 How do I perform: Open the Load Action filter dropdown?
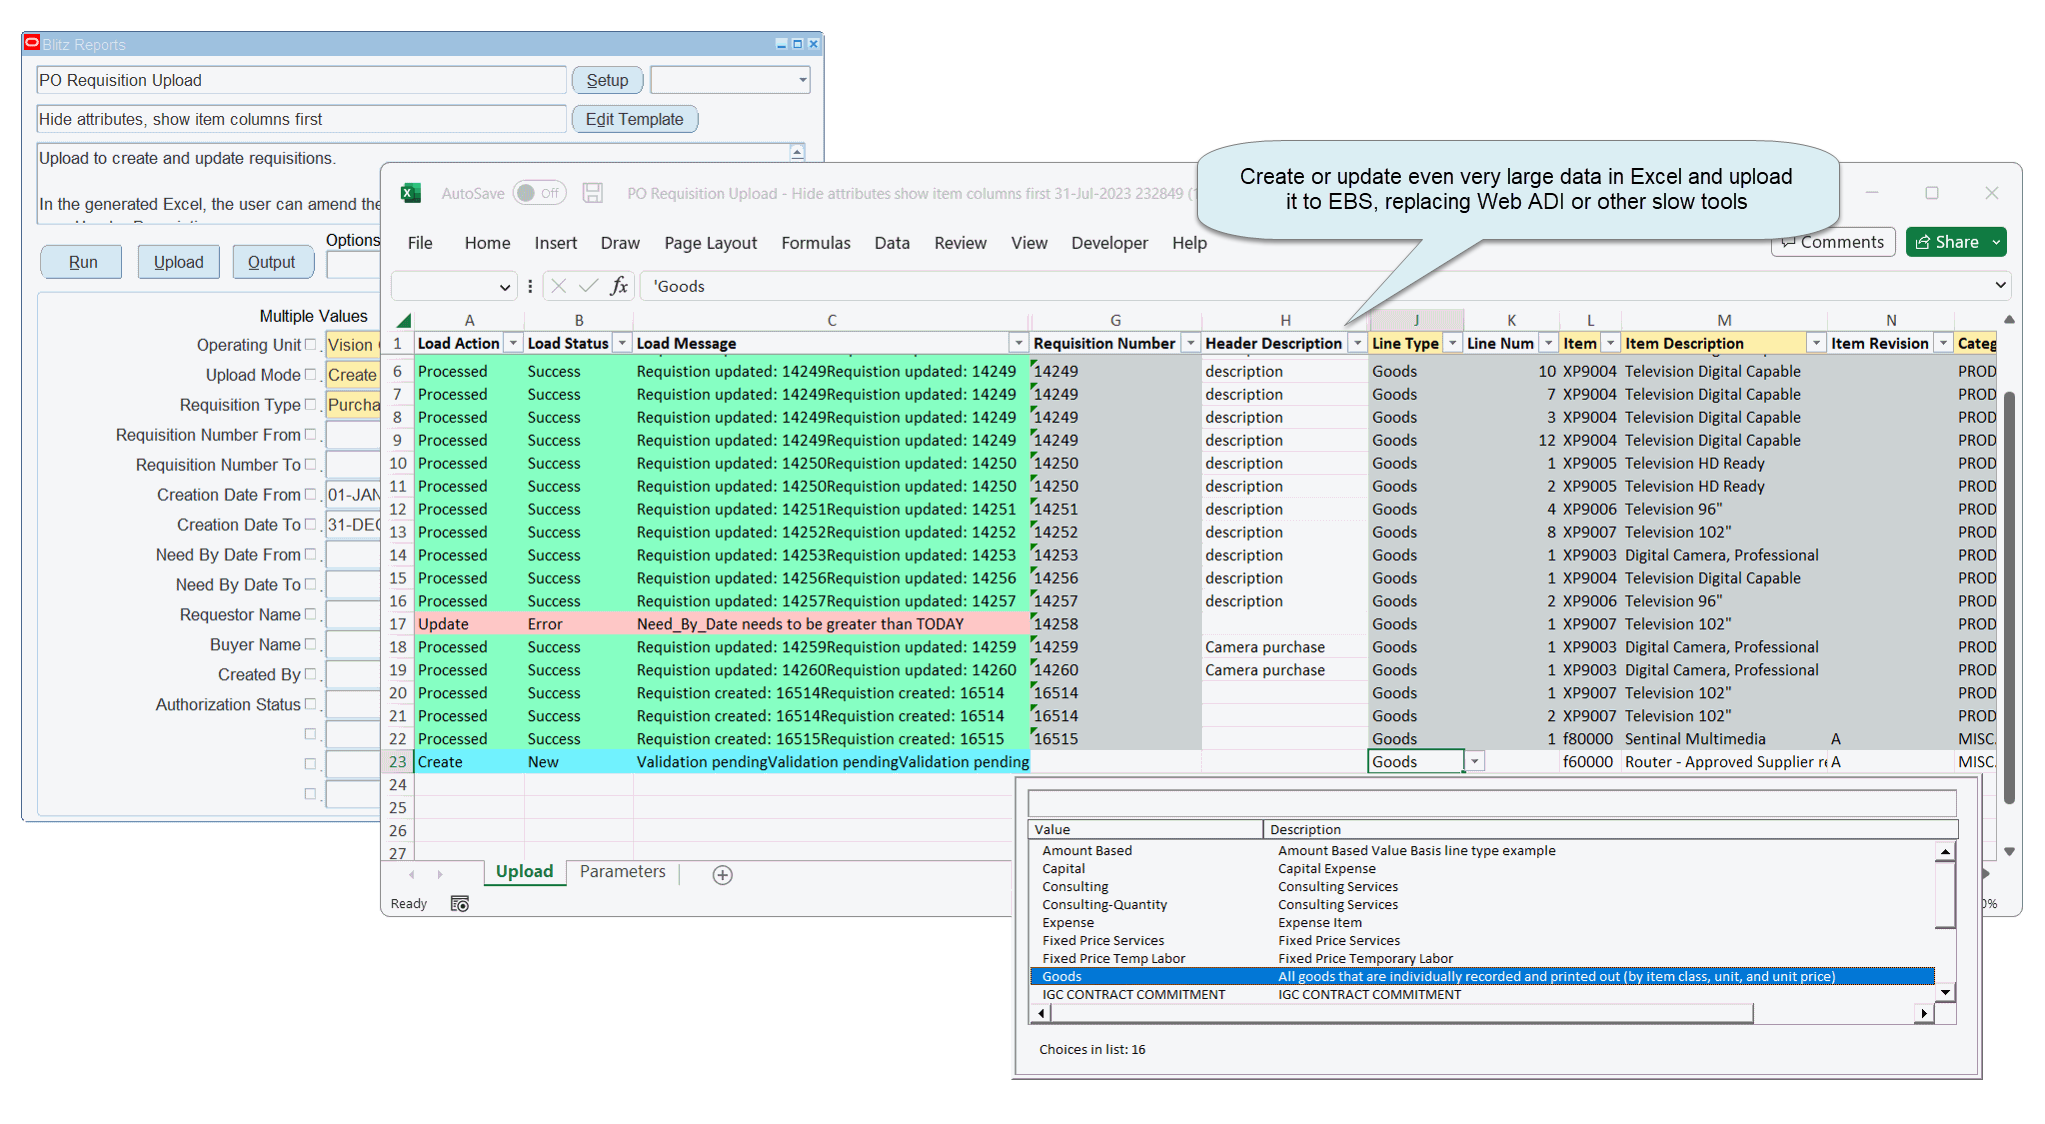[x=513, y=343]
